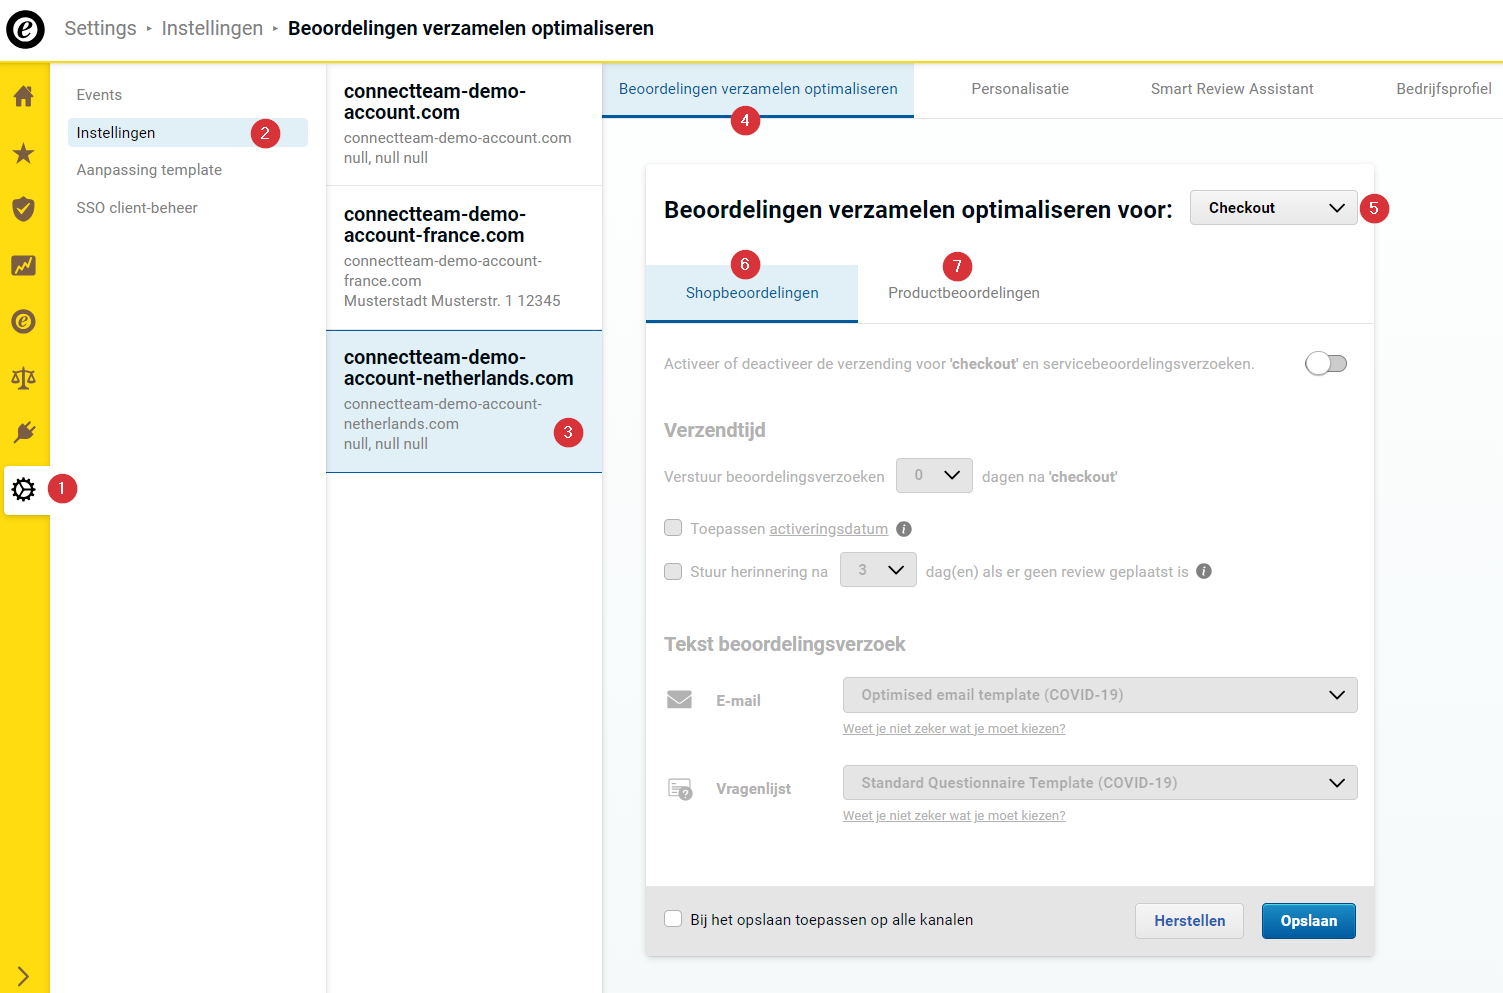Open the circular e-badge sidebar icon
This screenshot has height=993, width=1503.
23,321
